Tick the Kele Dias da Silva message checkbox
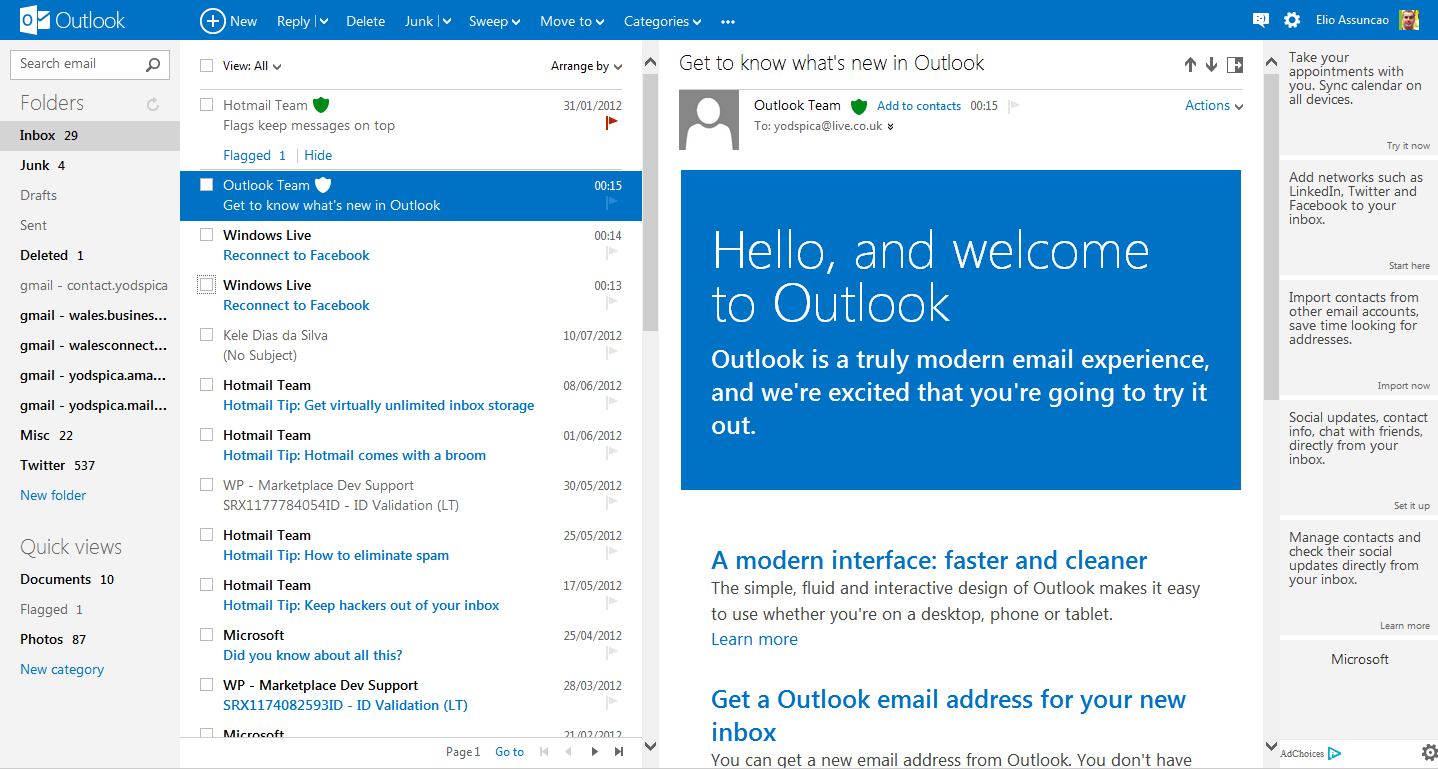The image size is (1438, 769). coord(207,334)
